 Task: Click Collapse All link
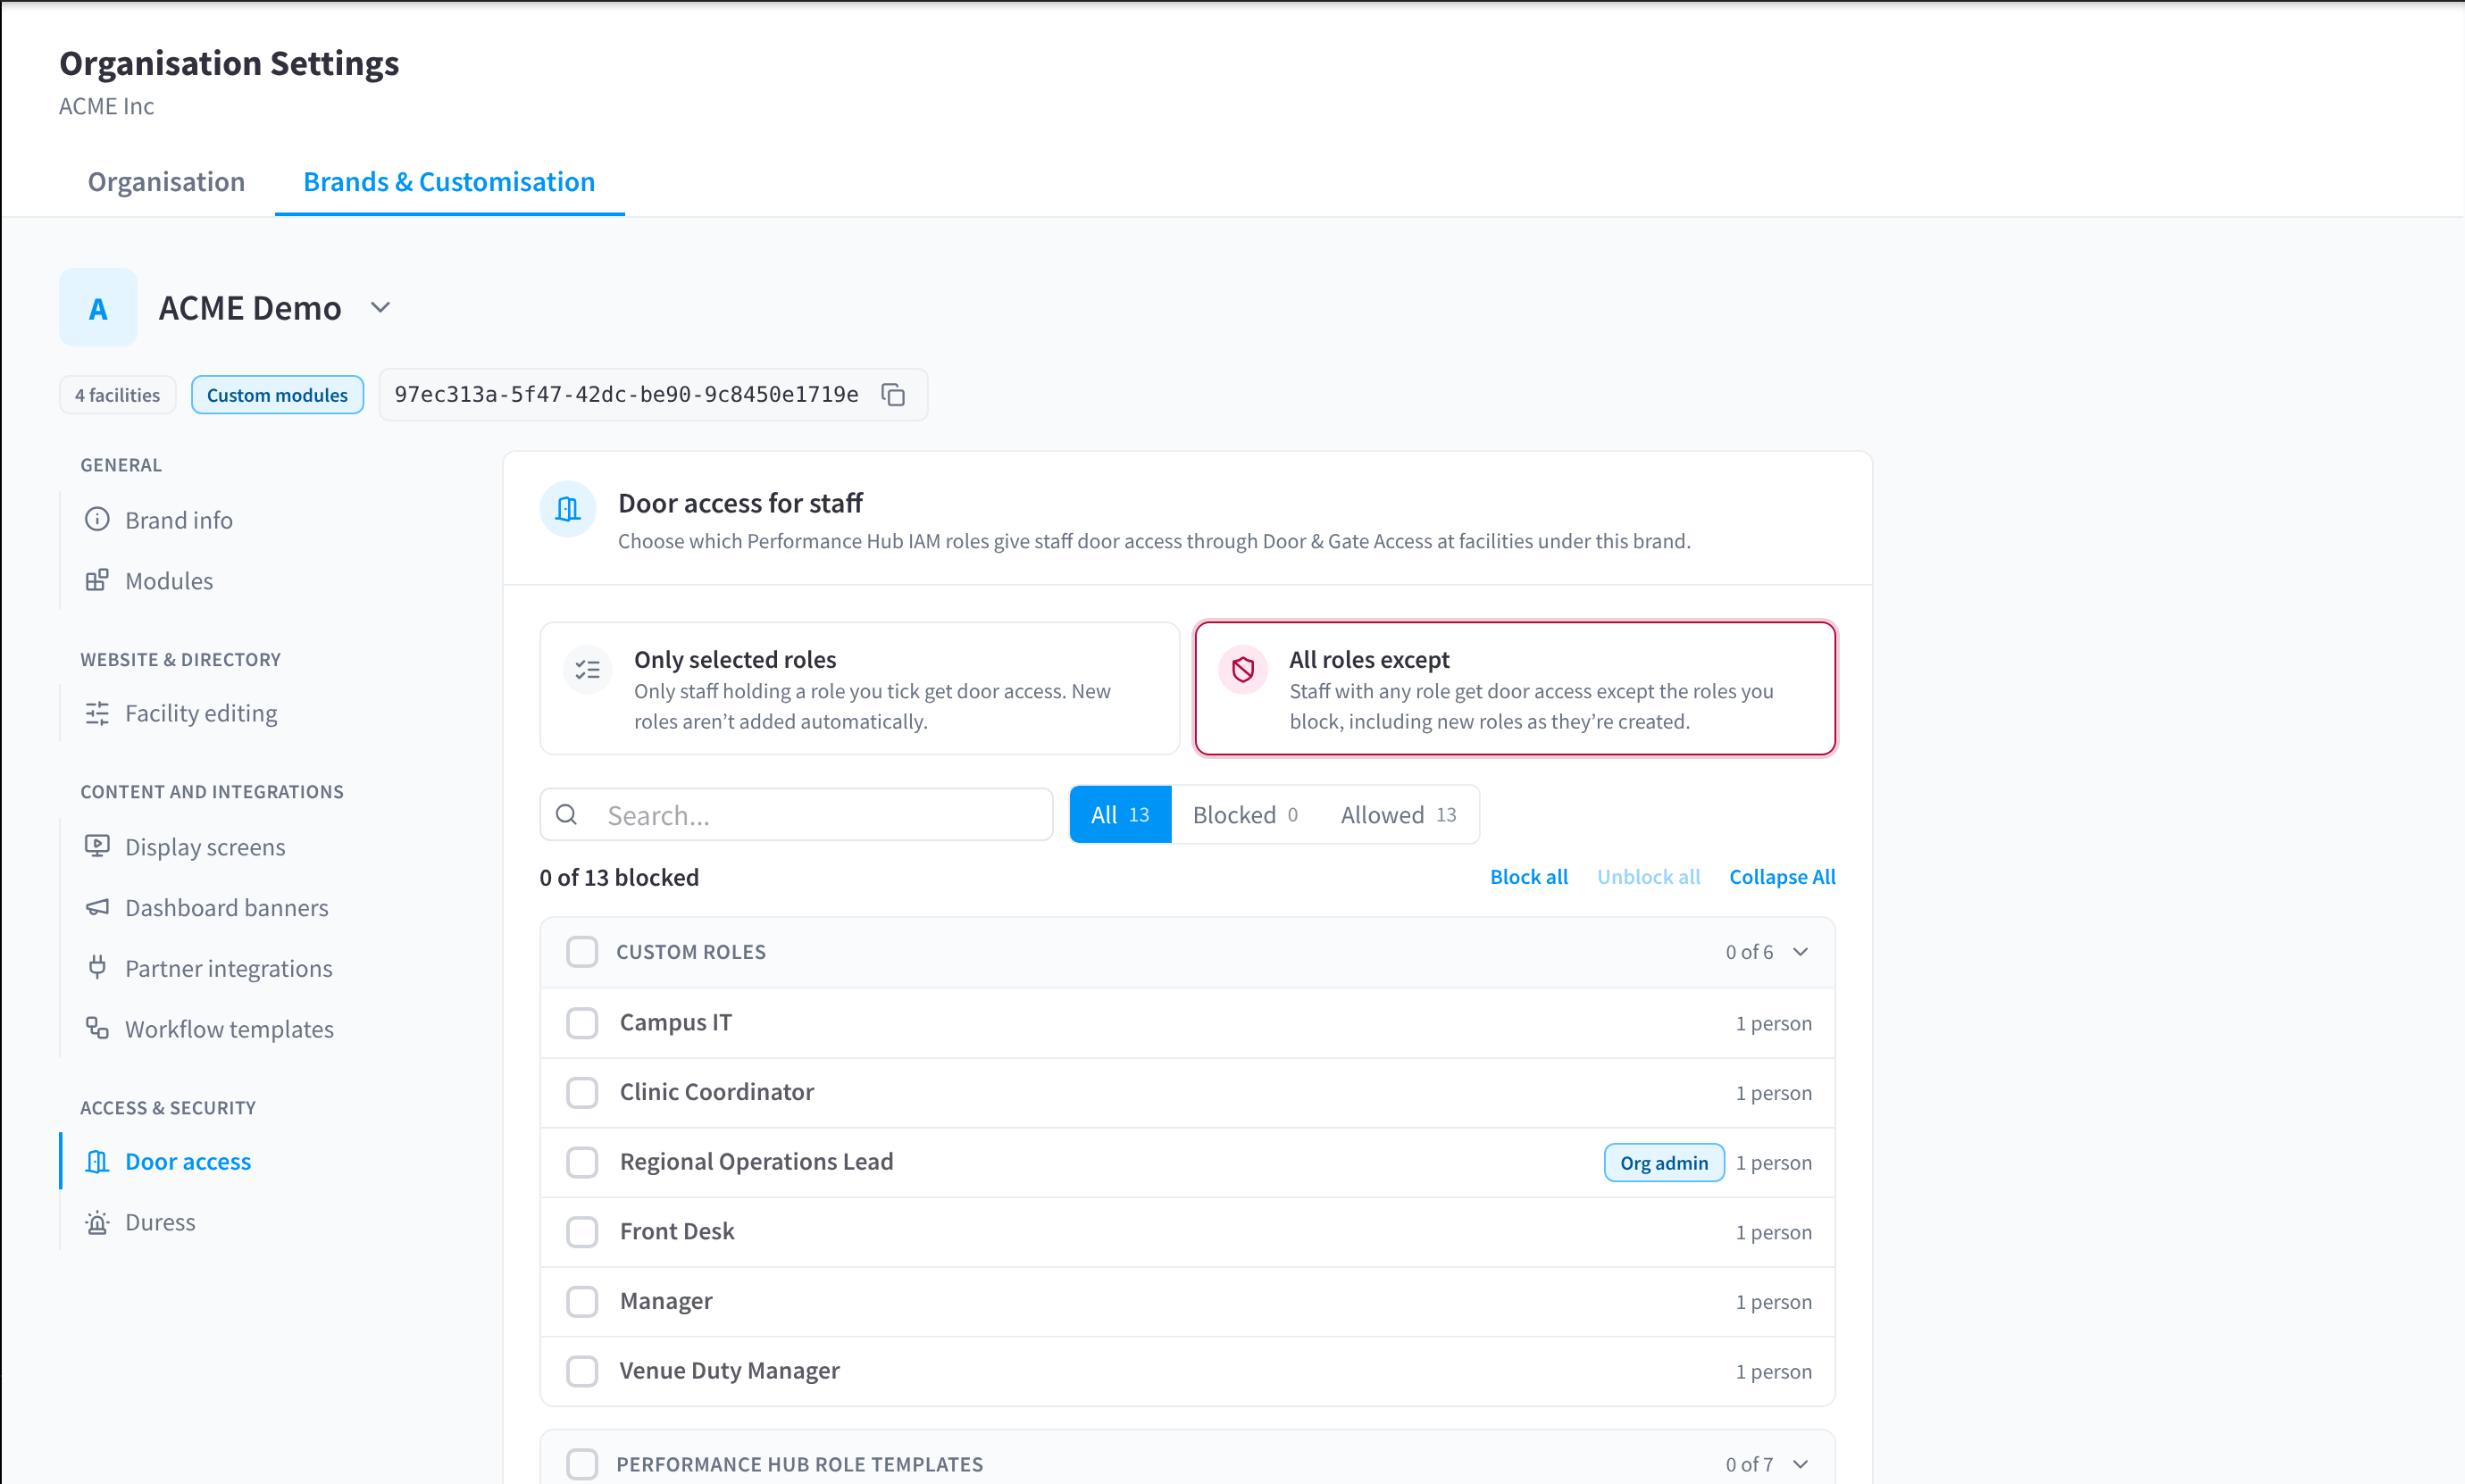[x=1782, y=877]
